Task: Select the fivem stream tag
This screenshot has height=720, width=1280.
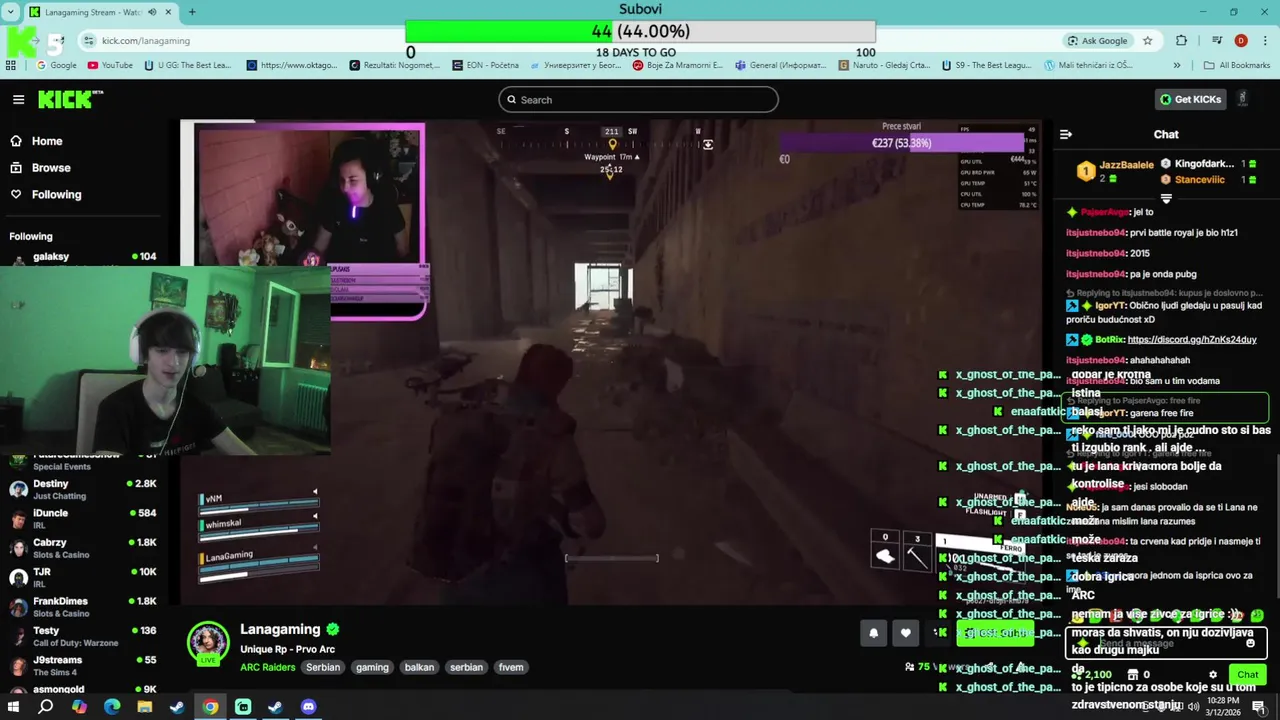Action: tap(511, 667)
